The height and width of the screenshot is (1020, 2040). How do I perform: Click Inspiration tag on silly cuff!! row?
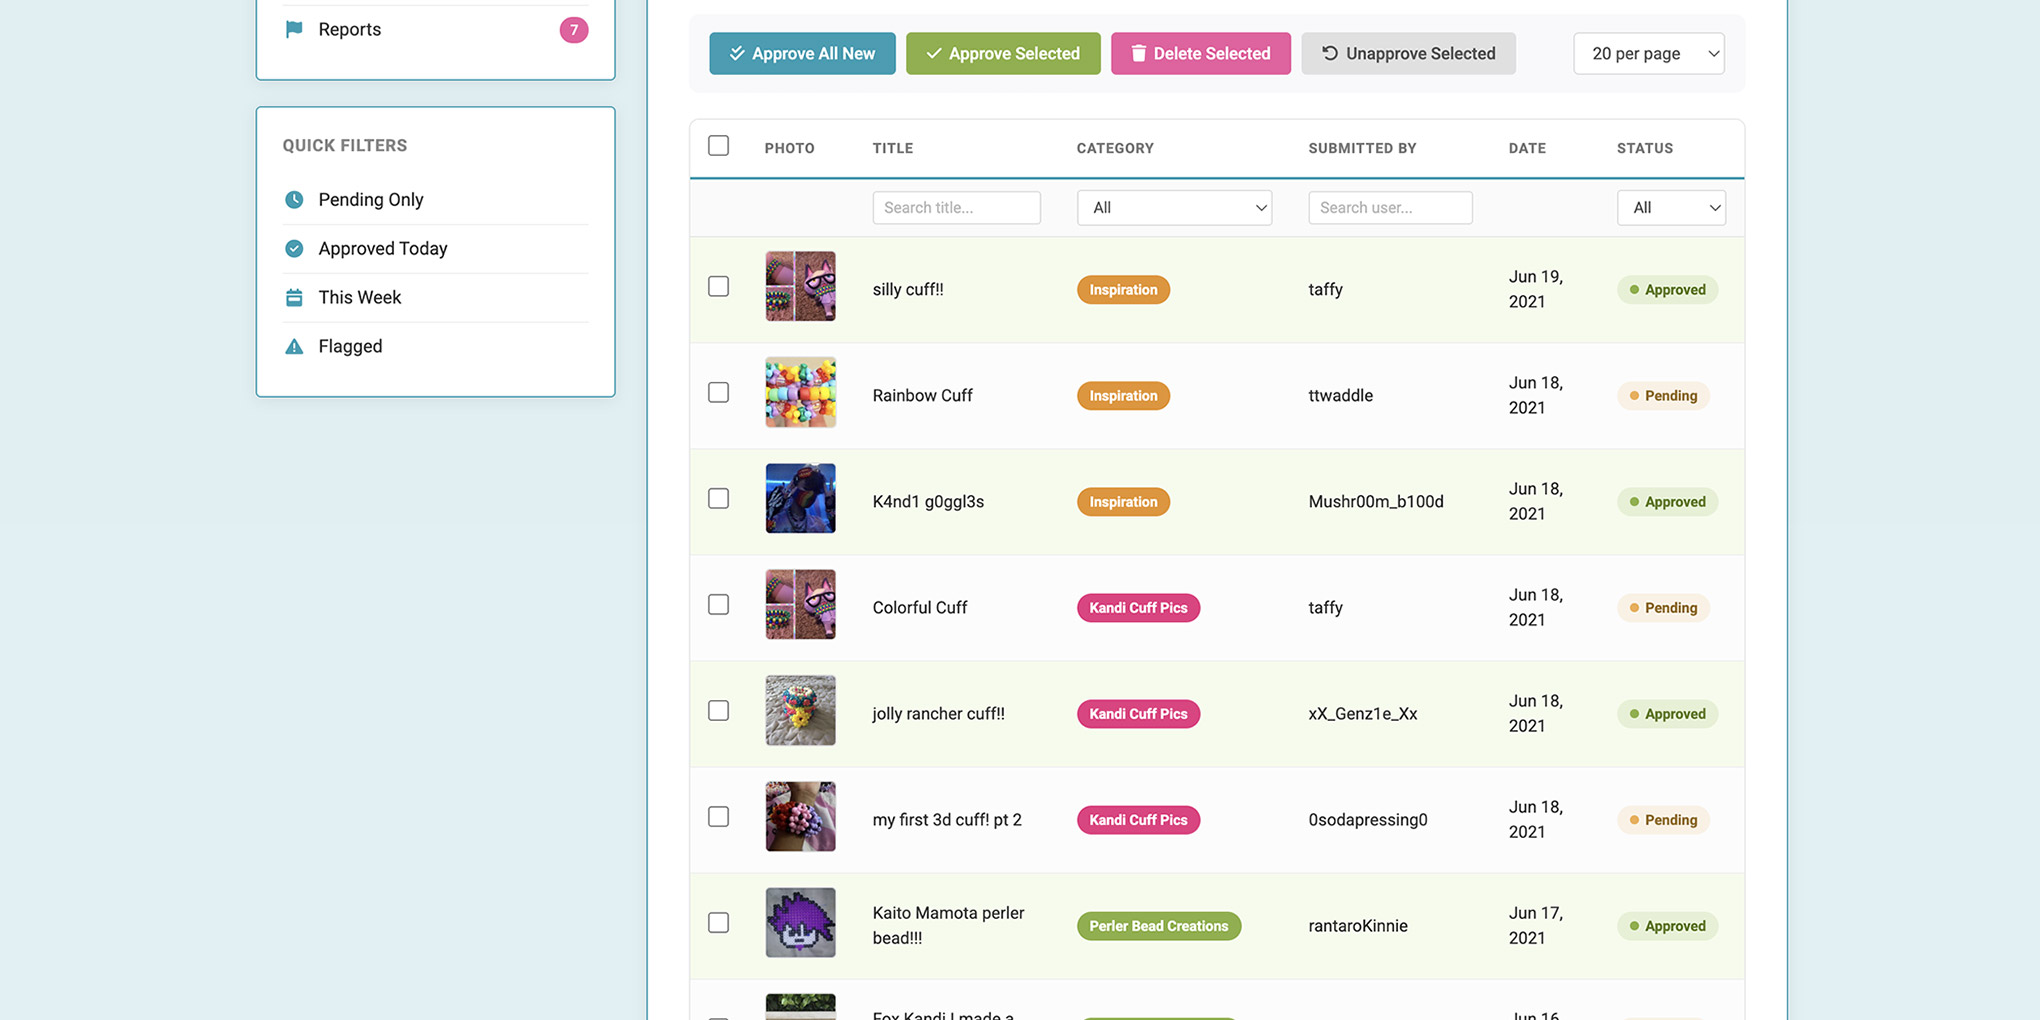(x=1123, y=289)
